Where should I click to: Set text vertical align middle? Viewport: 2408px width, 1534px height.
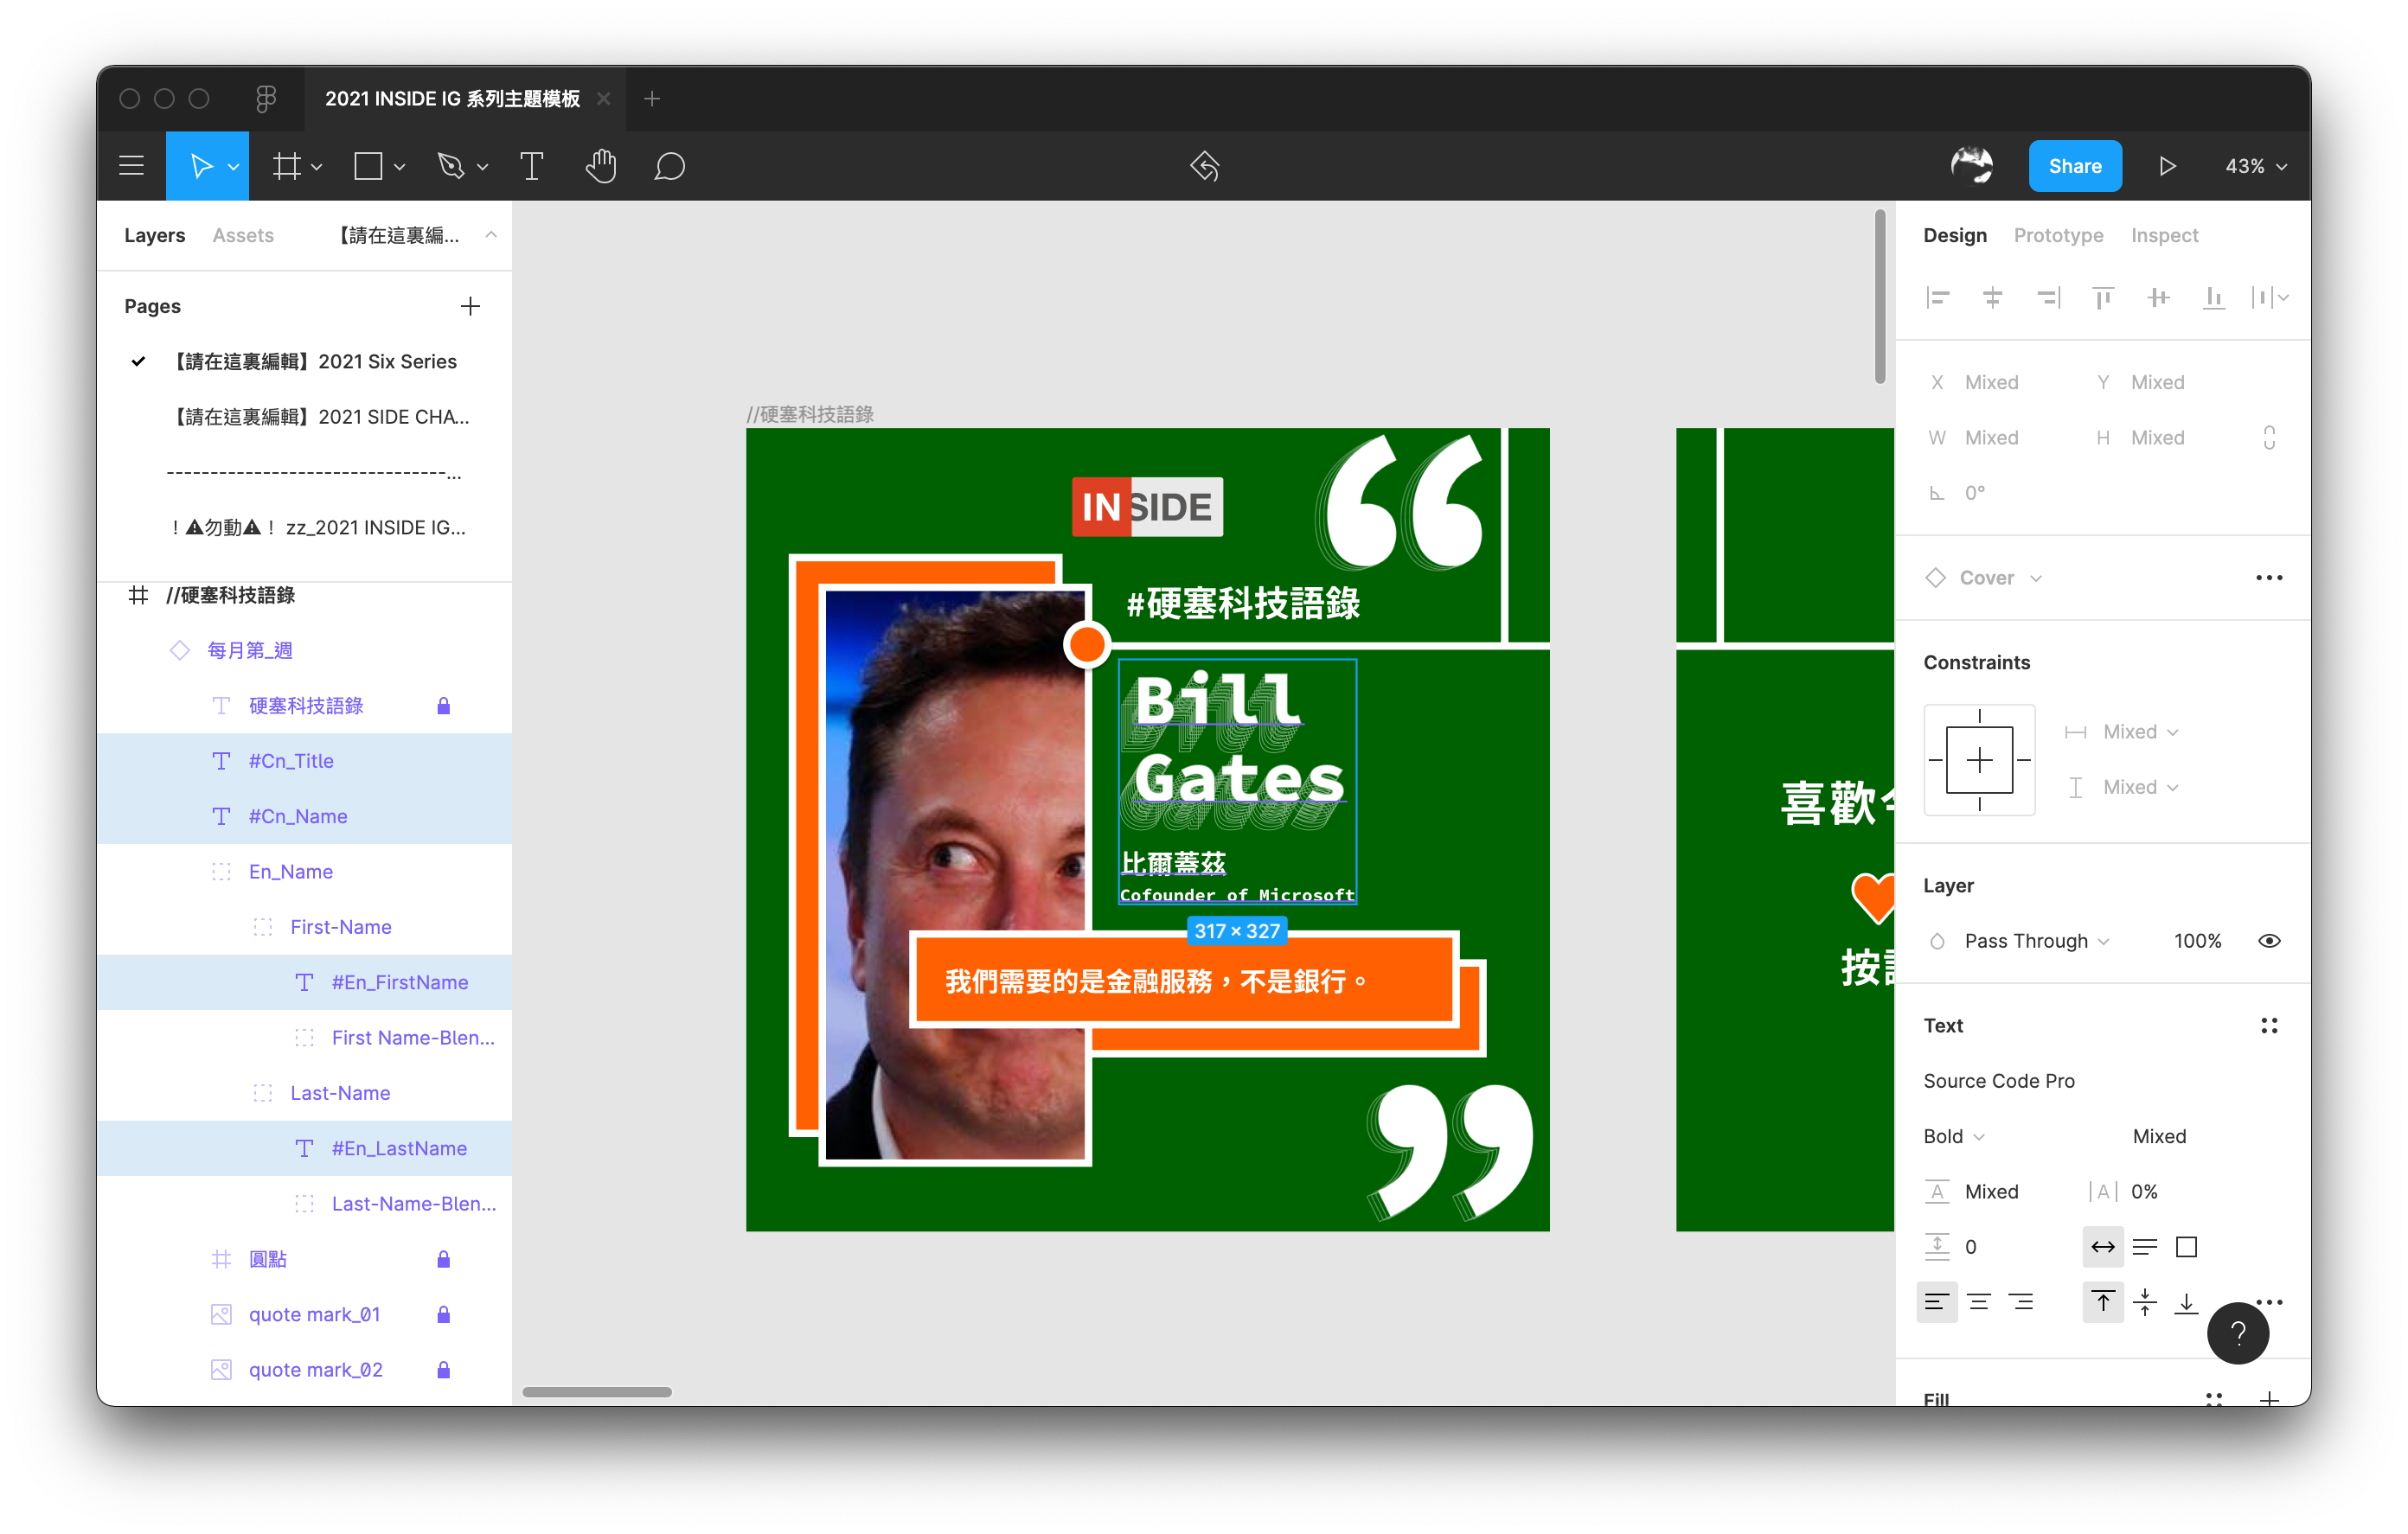[x=2145, y=1302]
